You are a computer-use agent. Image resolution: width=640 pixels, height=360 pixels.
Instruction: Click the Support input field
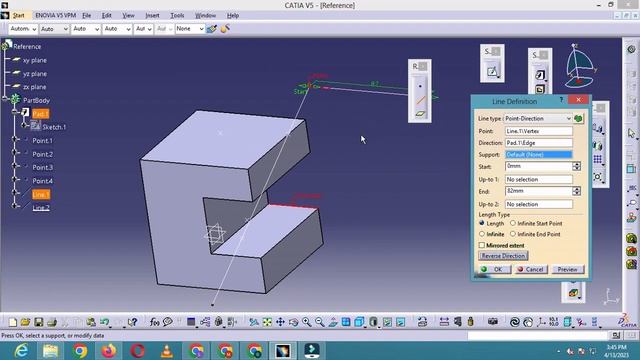tap(538, 155)
